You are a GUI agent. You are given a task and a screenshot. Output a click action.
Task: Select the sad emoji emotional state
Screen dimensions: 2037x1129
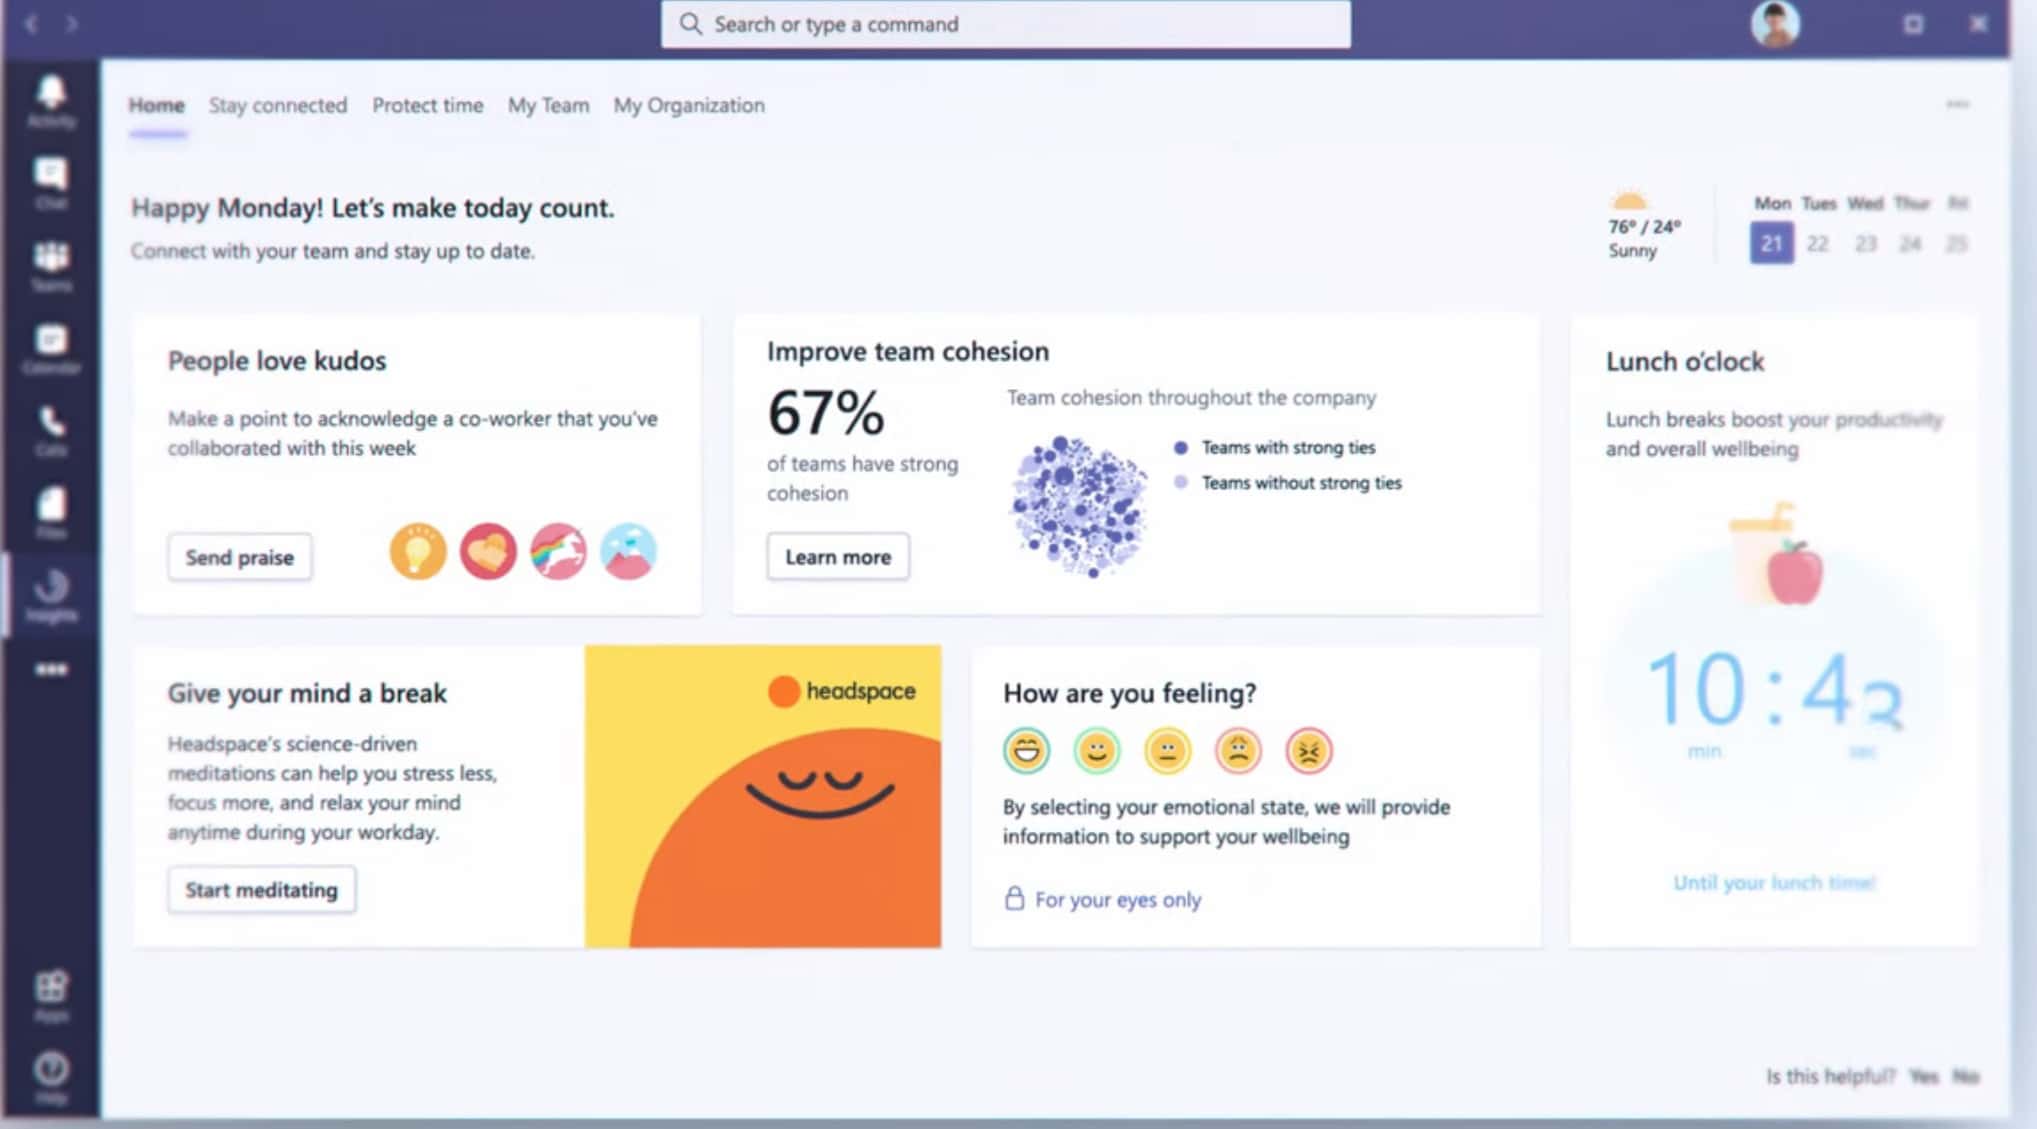pos(1235,751)
